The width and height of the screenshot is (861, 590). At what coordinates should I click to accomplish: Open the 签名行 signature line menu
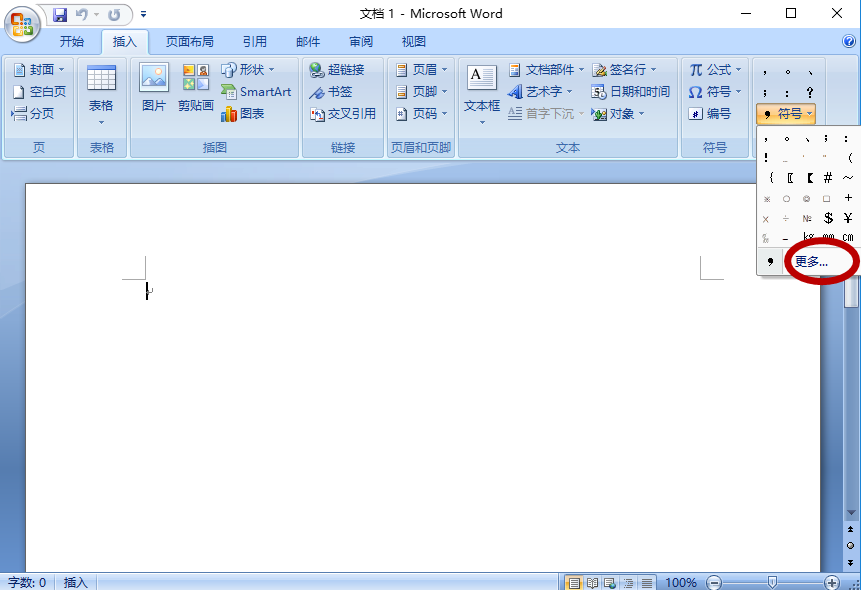coord(624,70)
